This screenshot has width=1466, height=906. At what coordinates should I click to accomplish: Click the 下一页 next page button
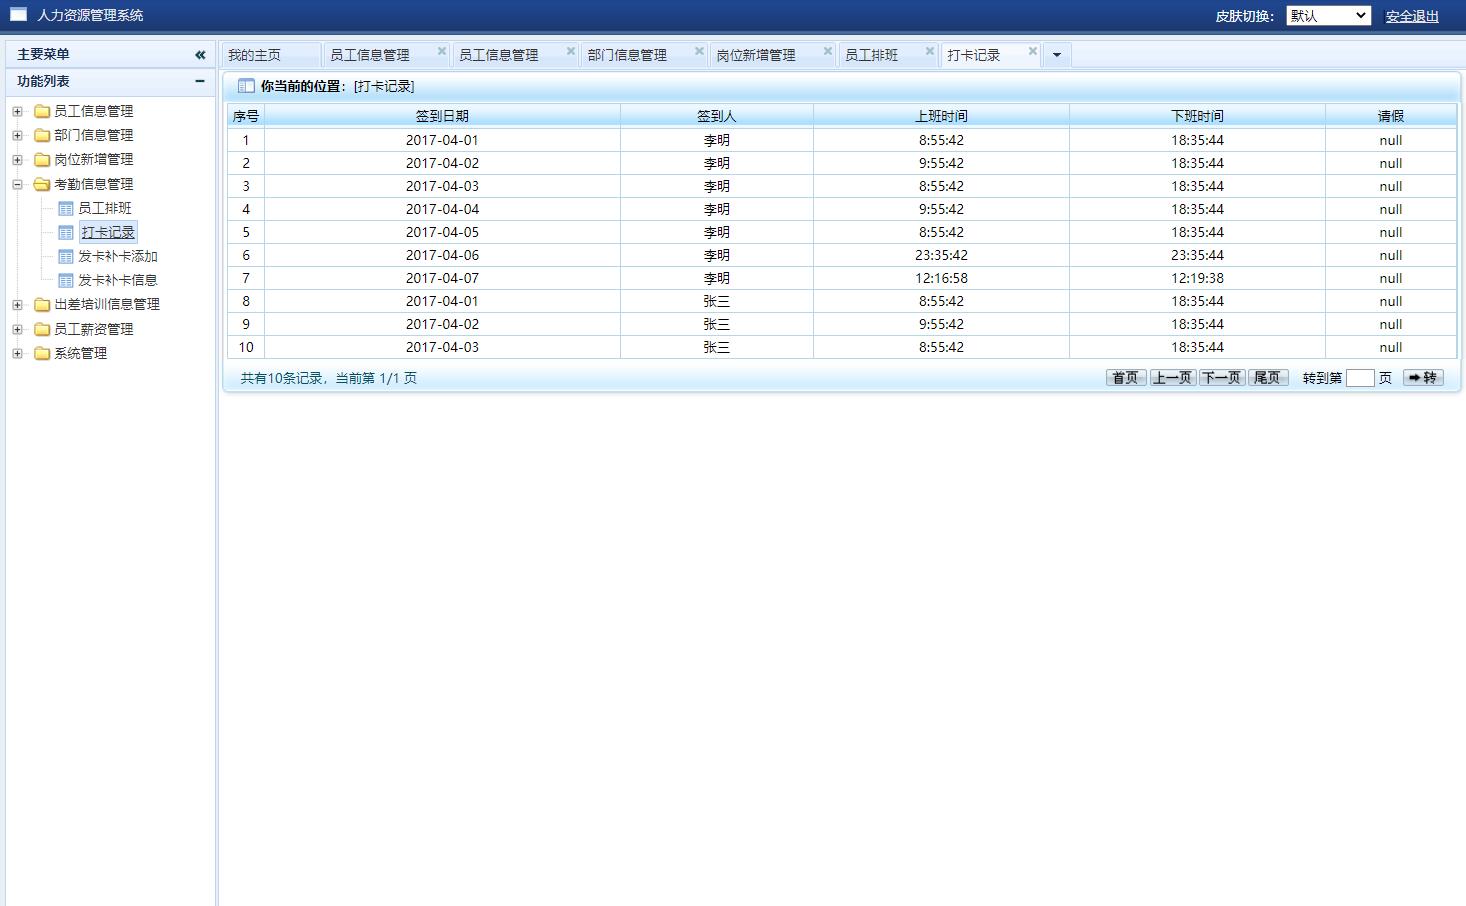click(1222, 377)
